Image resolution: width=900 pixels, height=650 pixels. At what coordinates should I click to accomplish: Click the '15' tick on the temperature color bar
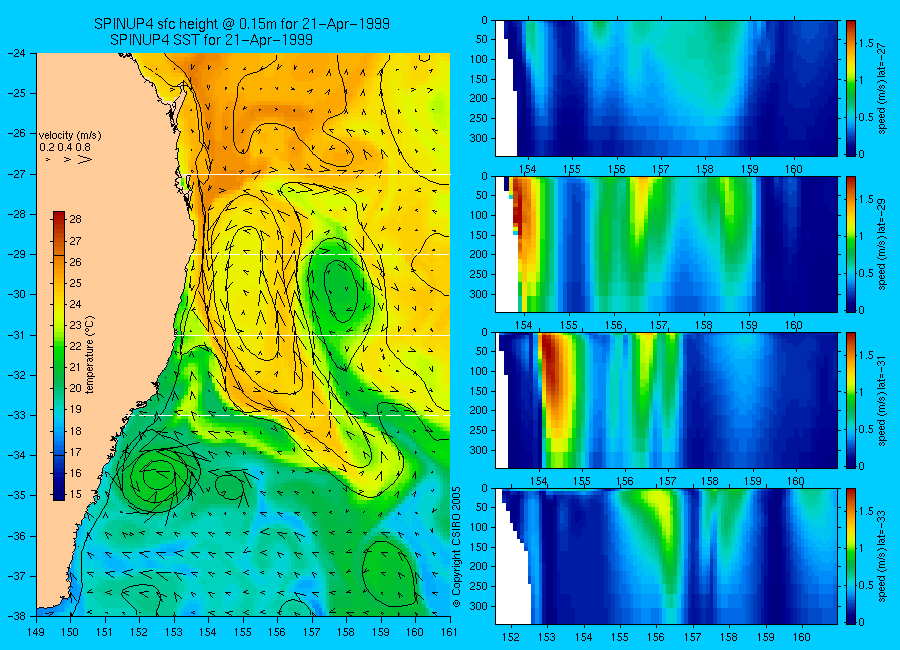(x=75, y=494)
